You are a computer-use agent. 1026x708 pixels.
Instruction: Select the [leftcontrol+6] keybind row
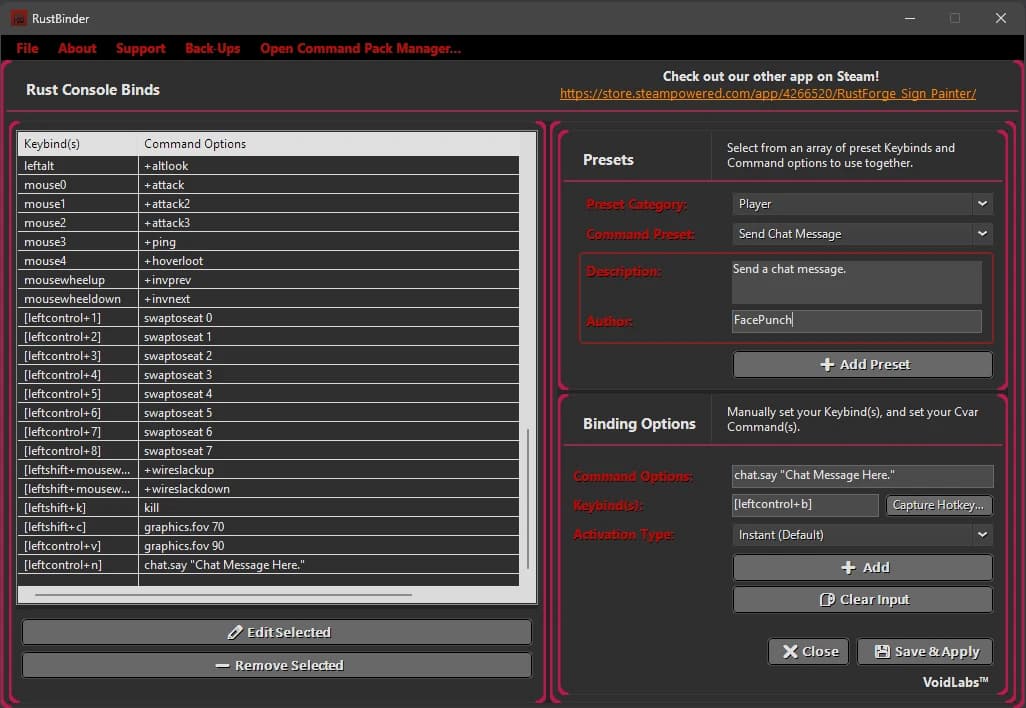click(x=268, y=412)
